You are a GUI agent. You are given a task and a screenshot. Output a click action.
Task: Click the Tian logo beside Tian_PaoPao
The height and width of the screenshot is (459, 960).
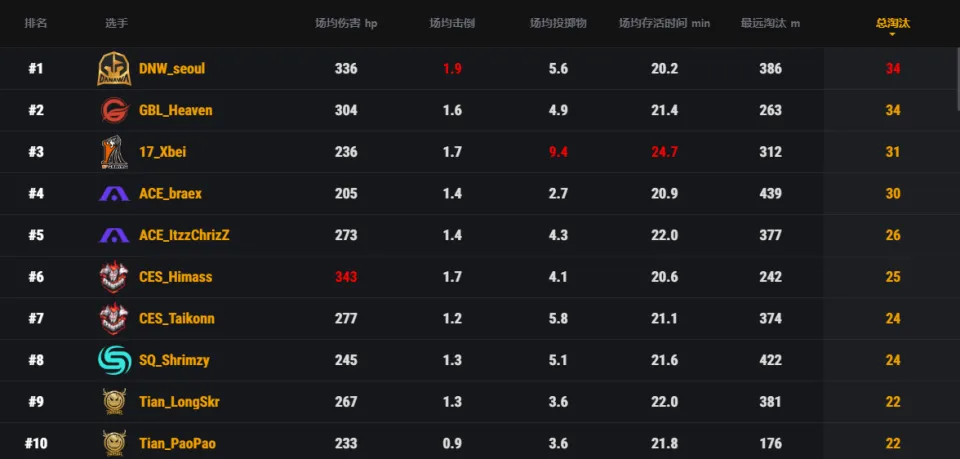[x=114, y=442]
